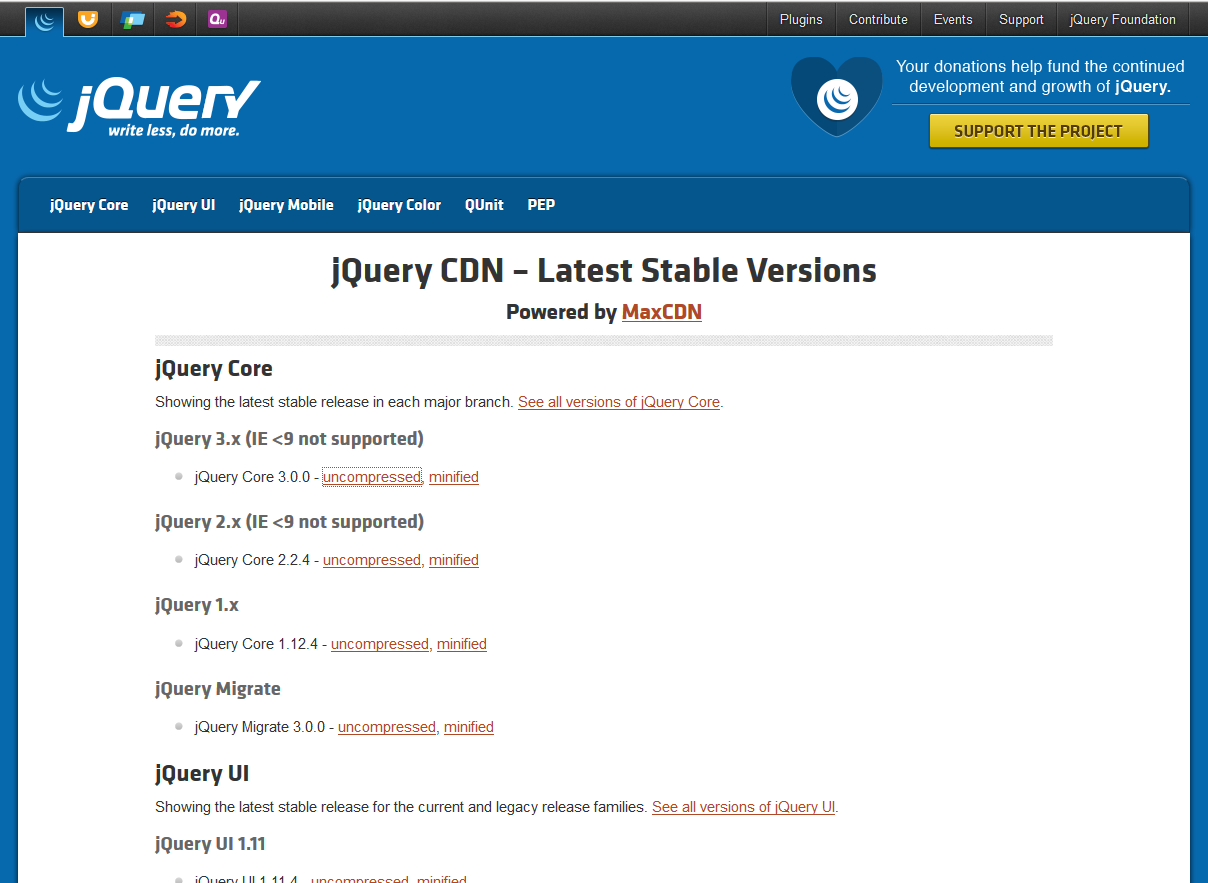Click the jQuery UI section heading
Image resolution: width=1208 pixels, height=883 pixels.
click(202, 774)
